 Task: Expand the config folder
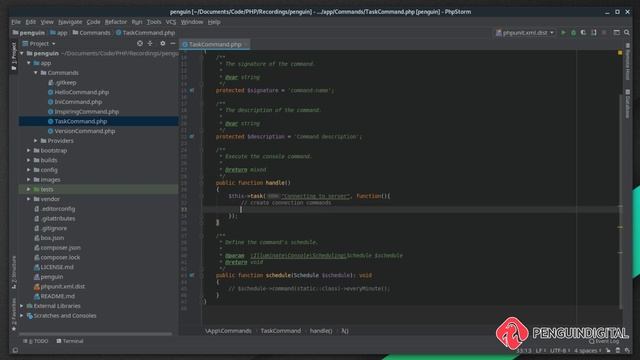(29, 170)
